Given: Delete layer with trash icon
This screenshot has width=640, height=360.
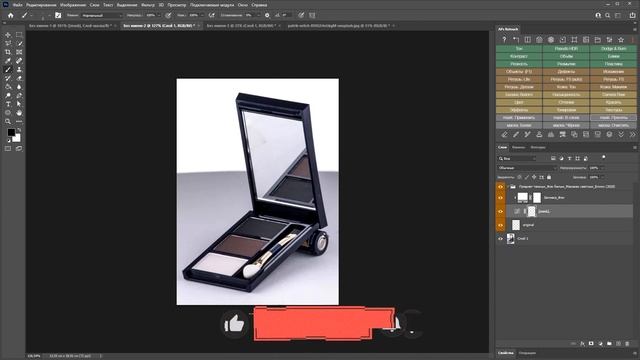Looking at the screenshot, I should (627, 344).
